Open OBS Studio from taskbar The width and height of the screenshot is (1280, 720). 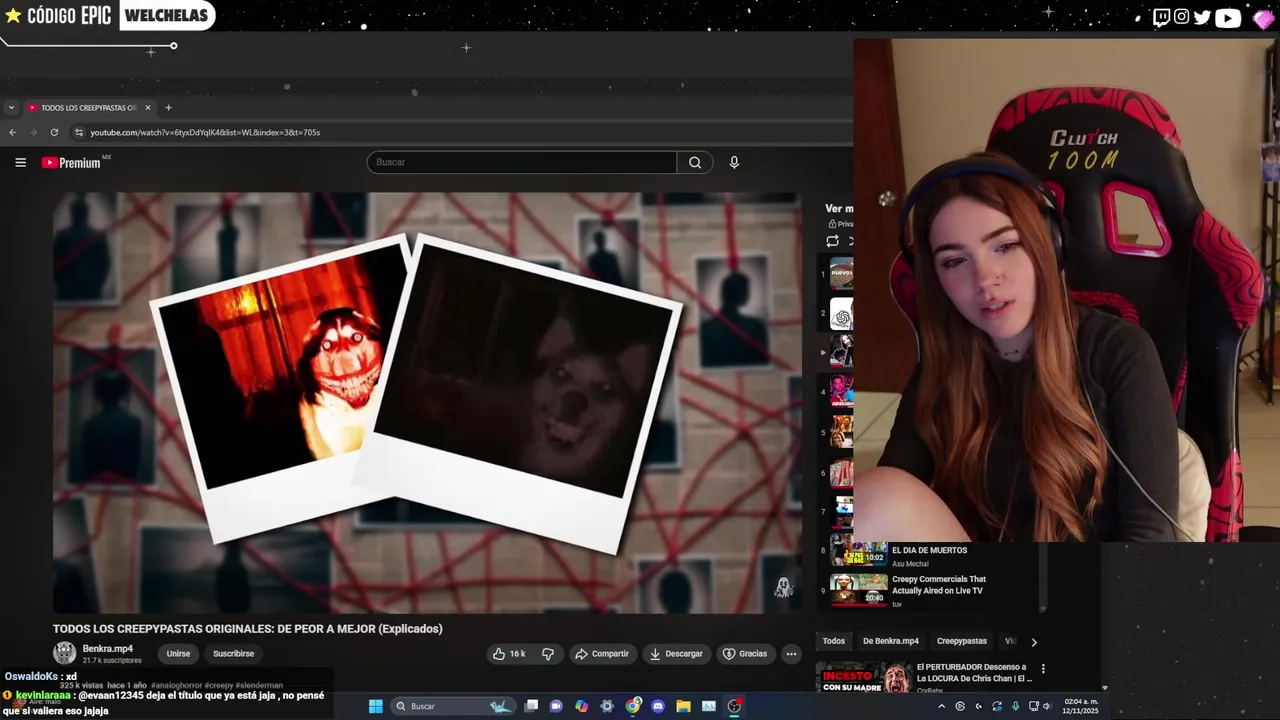pyautogui.click(x=734, y=706)
